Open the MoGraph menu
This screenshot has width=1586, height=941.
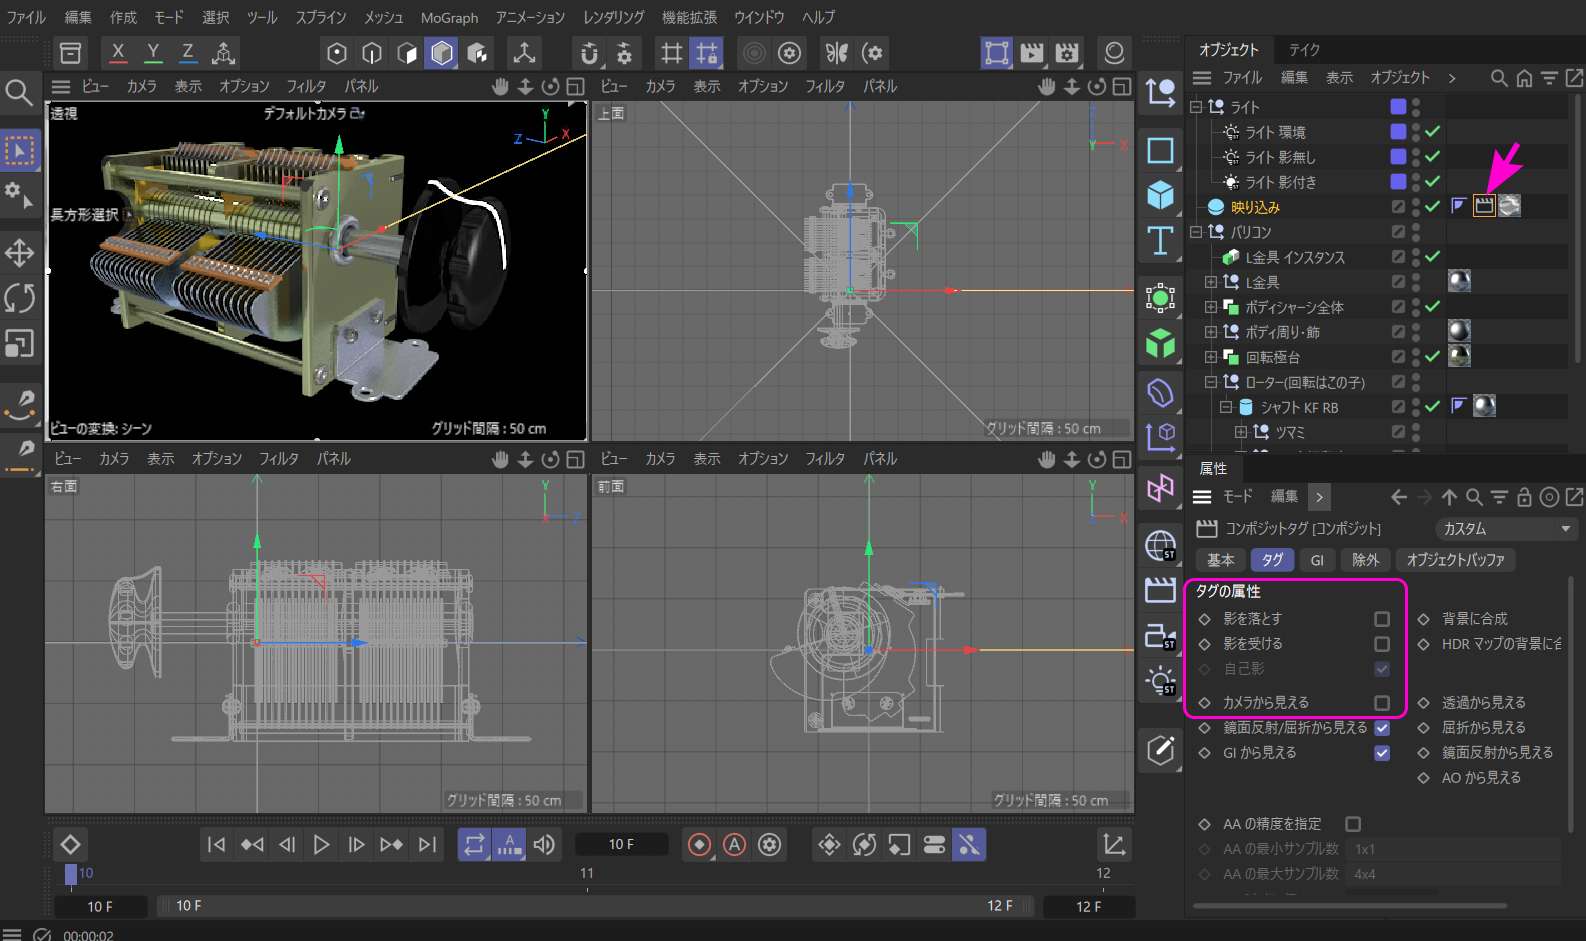449,18
